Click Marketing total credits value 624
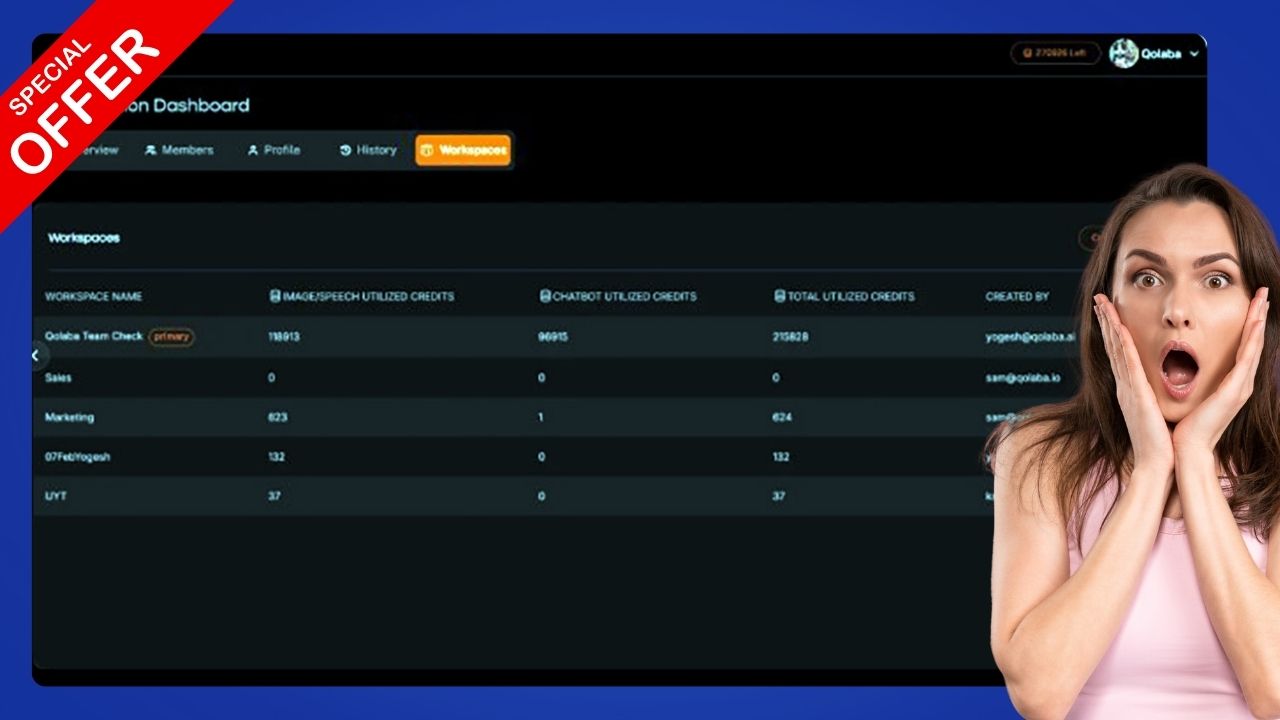The width and height of the screenshot is (1280, 720). tap(782, 417)
